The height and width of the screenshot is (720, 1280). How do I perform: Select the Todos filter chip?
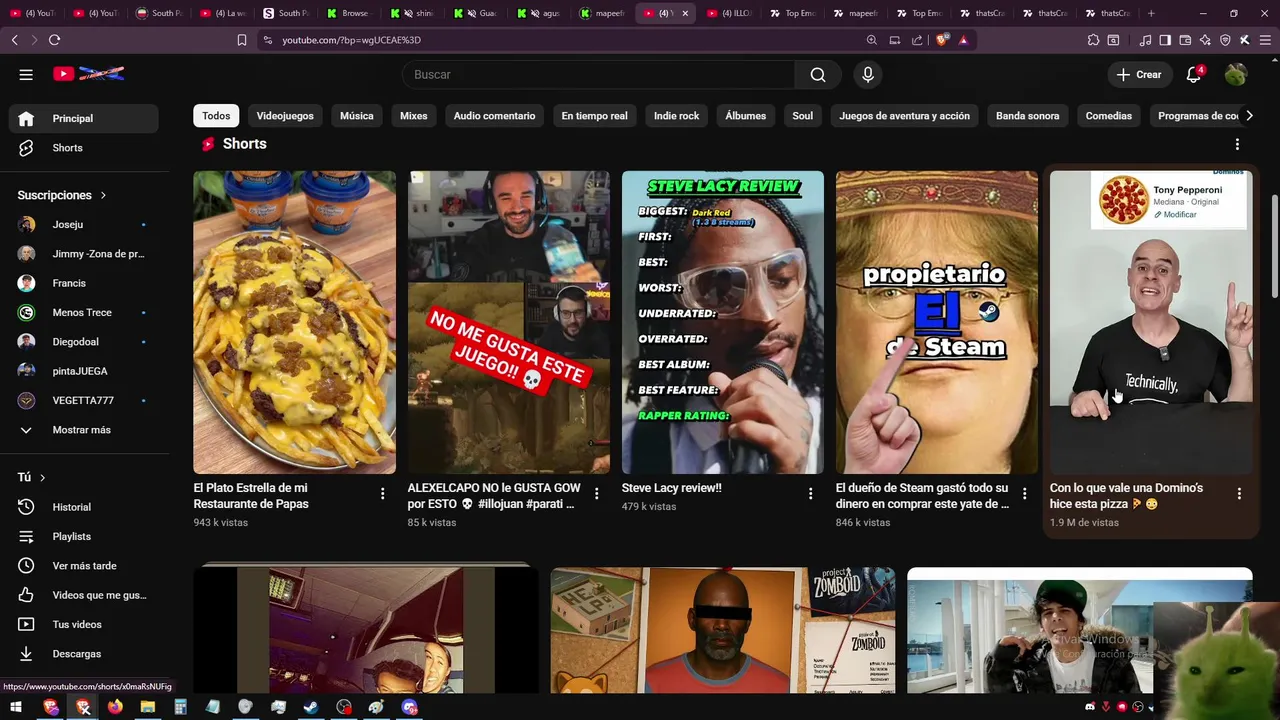pyautogui.click(x=216, y=116)
